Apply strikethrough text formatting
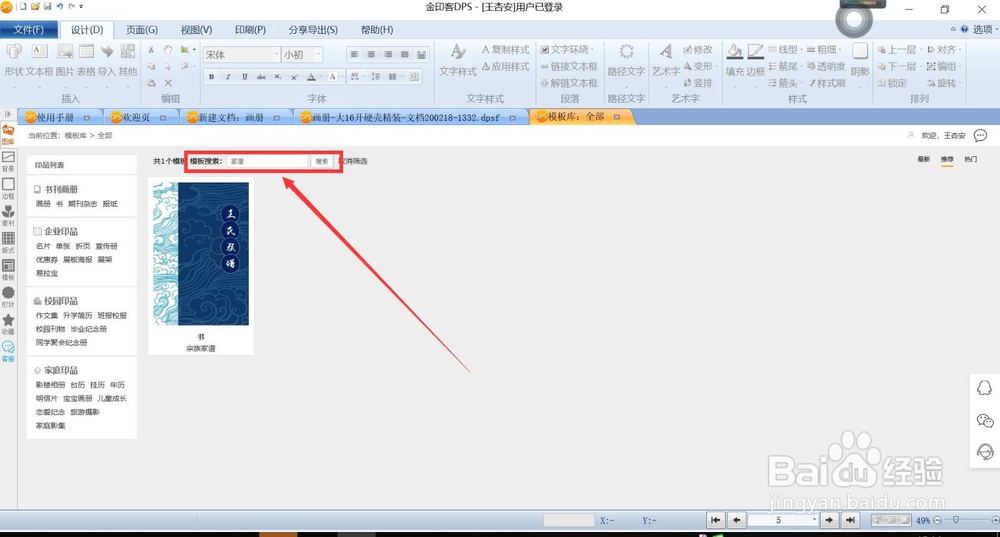Image resolution: width=1000 pixels, height=537 pixels. (261, 77)
